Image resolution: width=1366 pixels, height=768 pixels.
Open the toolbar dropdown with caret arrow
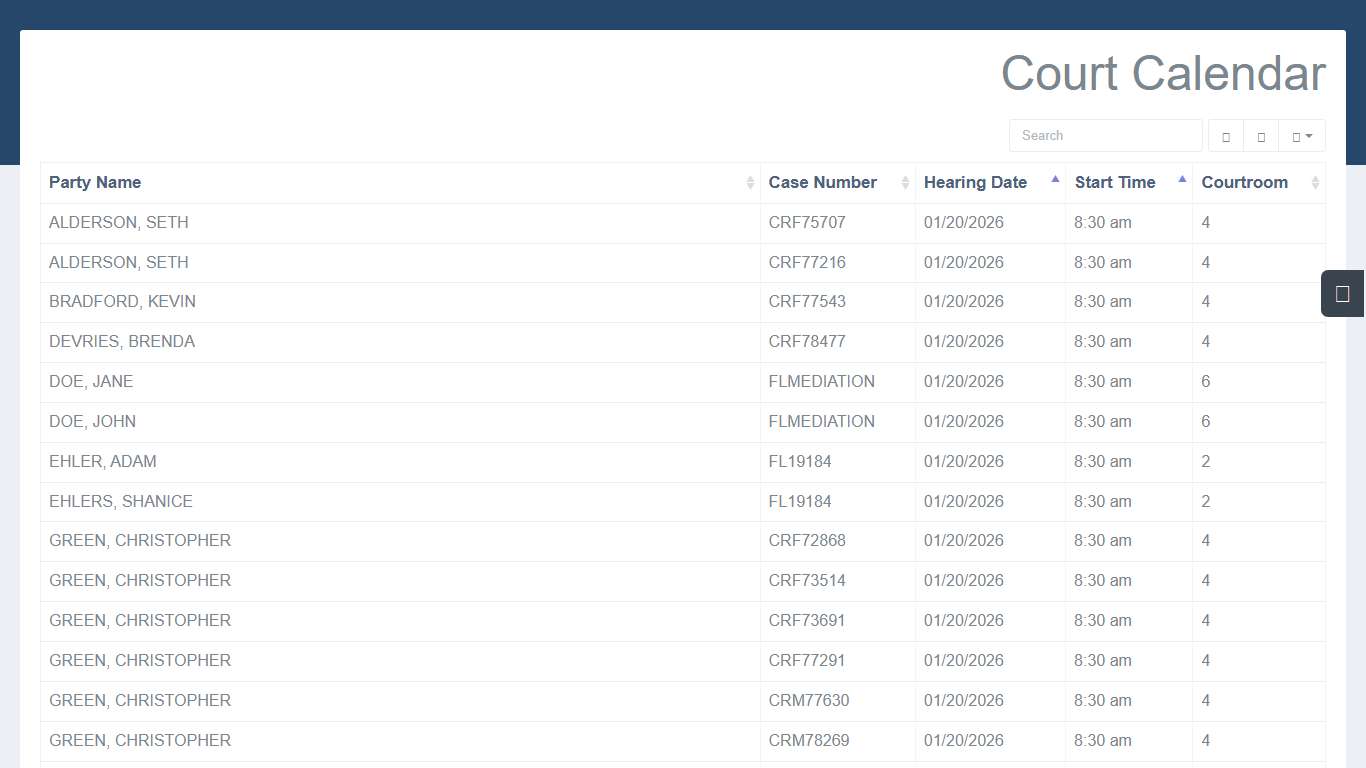1301,136
